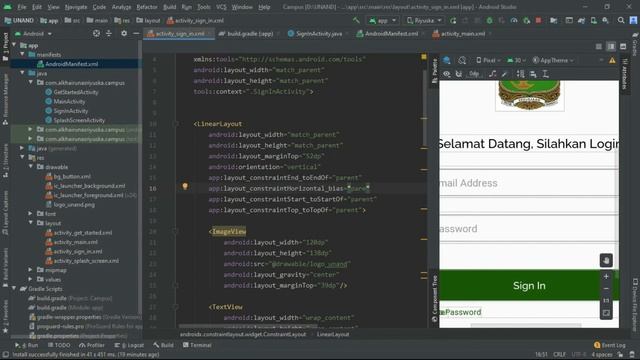
Task: Open the AppTheme dropdown in preview
Action: click(x=553, y=60)
